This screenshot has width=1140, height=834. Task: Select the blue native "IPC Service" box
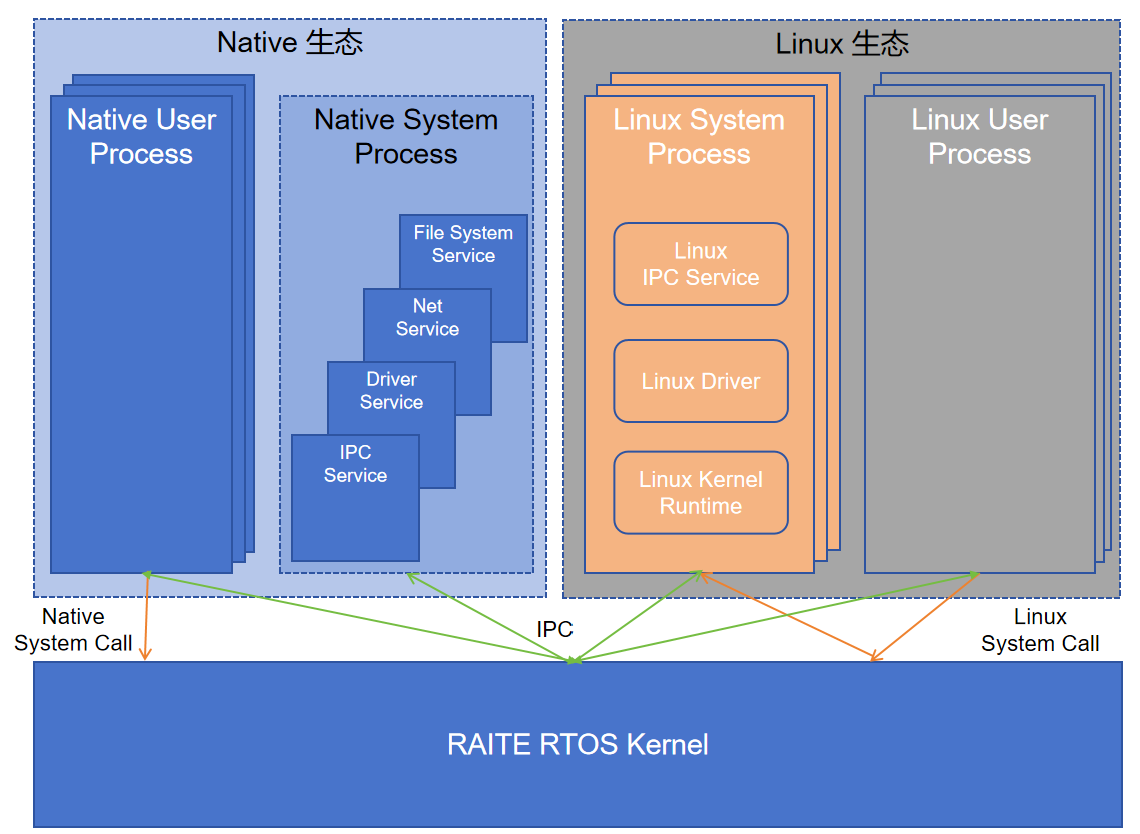click(x=356, y=498)
